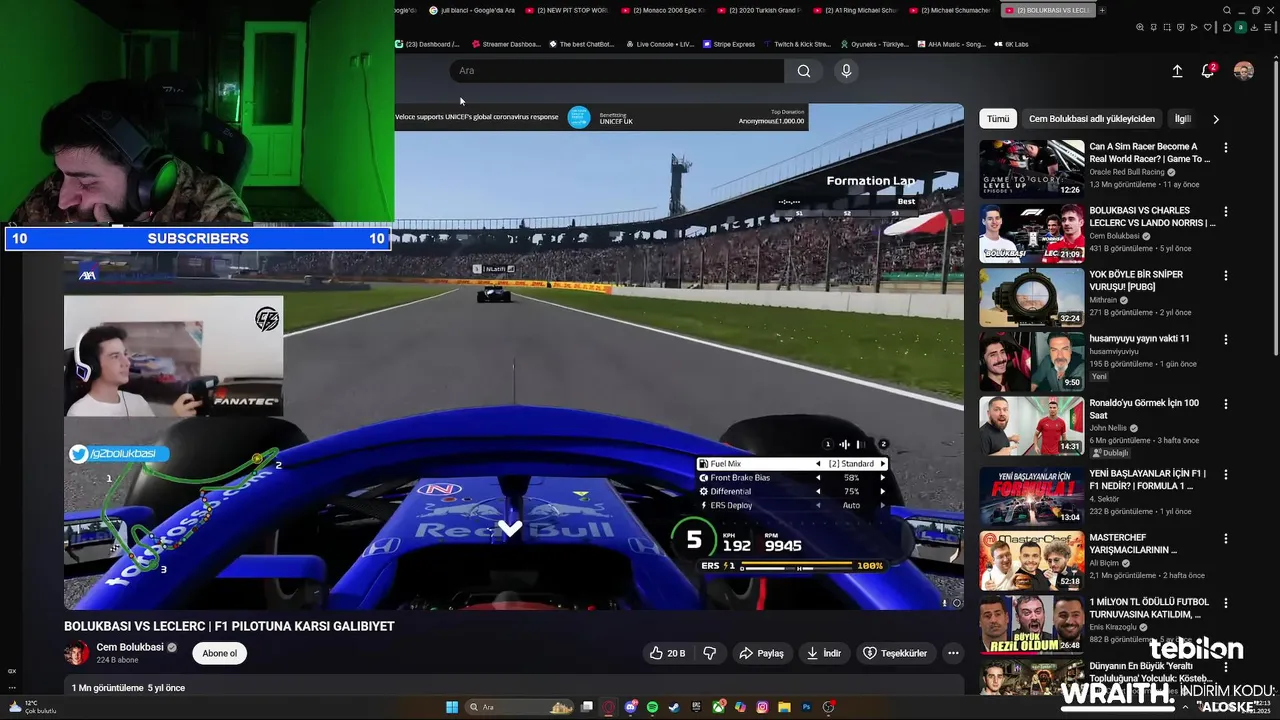Open options for BOLUKBASI VS CHARLES LECLERC video
The image size is (1280, 720).
[x=1226, y=211]
